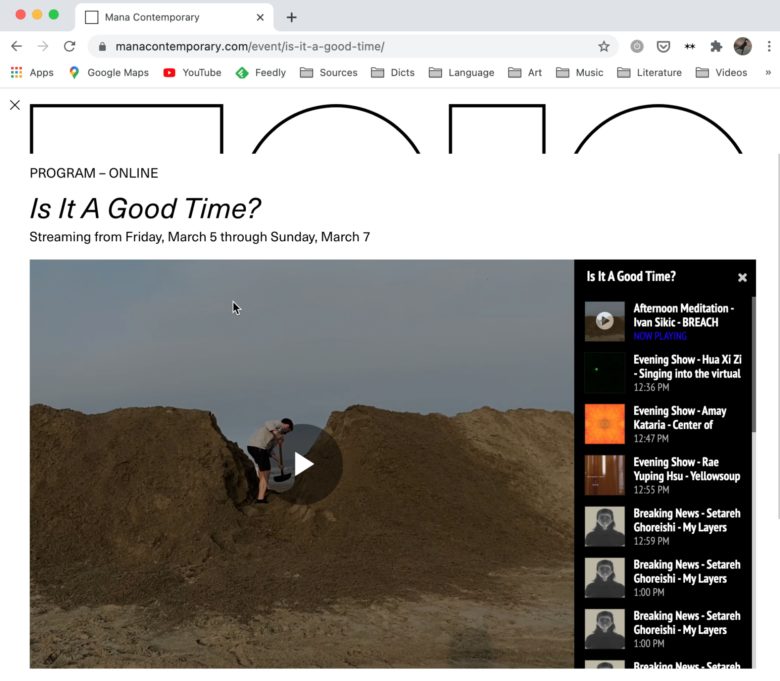Reload the page
780x681 pixels.
pyautogui.click(x=69, y=46)
